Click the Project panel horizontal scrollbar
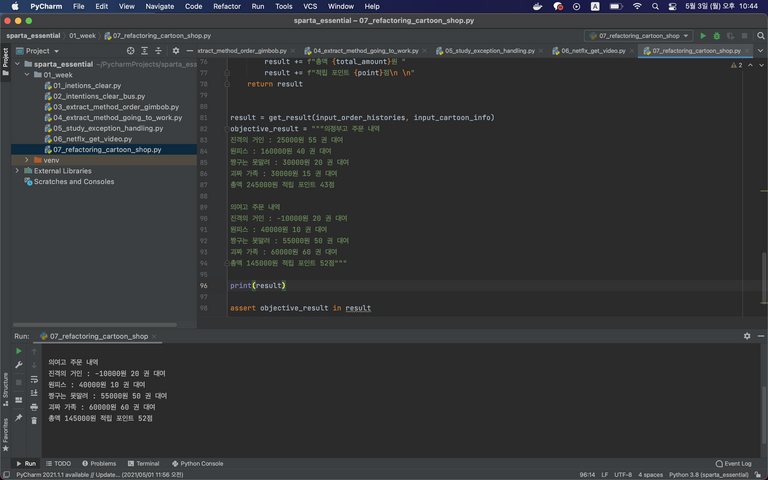Image resolution: width=768 pixels, height=480 pixels. 95,324
